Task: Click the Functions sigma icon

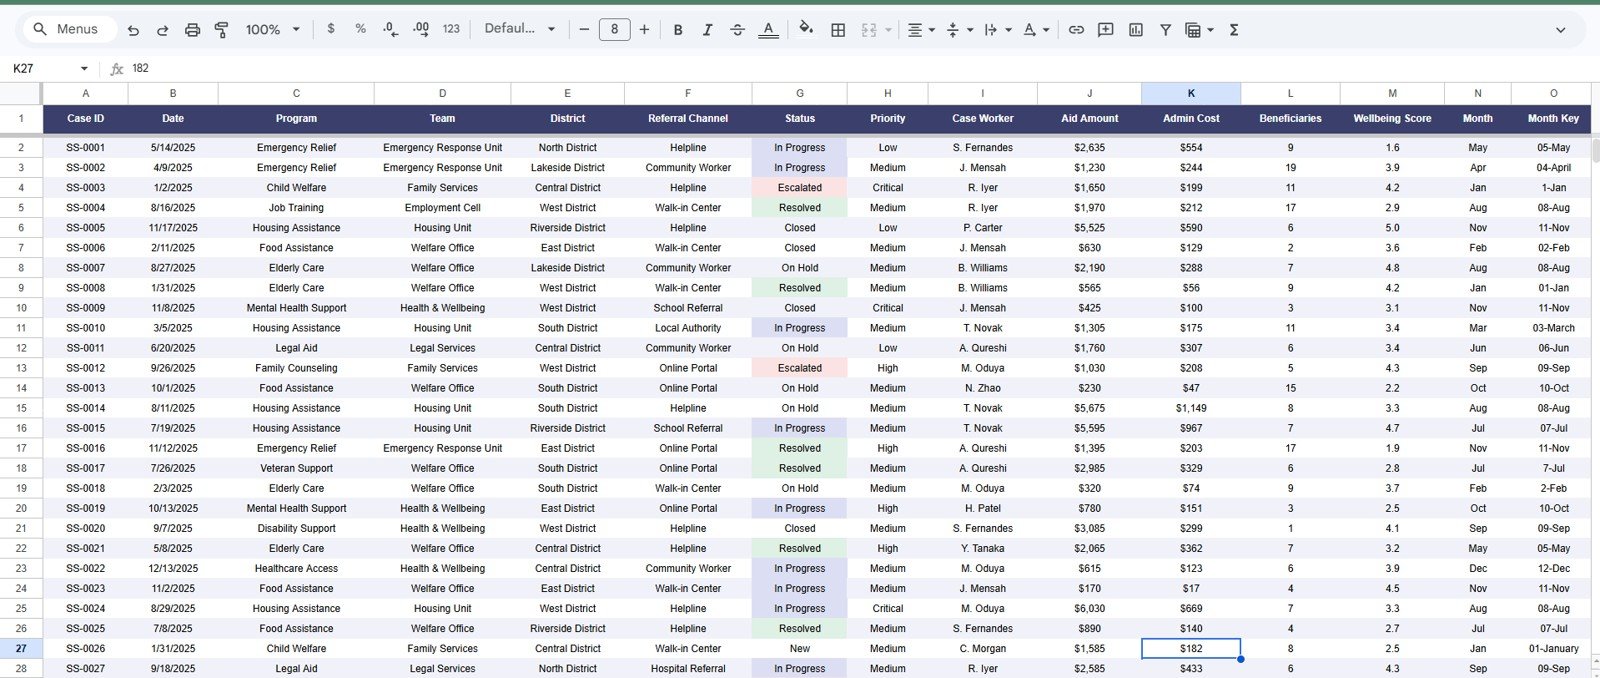Action: pyautogui.click(x=1234, y=30)
